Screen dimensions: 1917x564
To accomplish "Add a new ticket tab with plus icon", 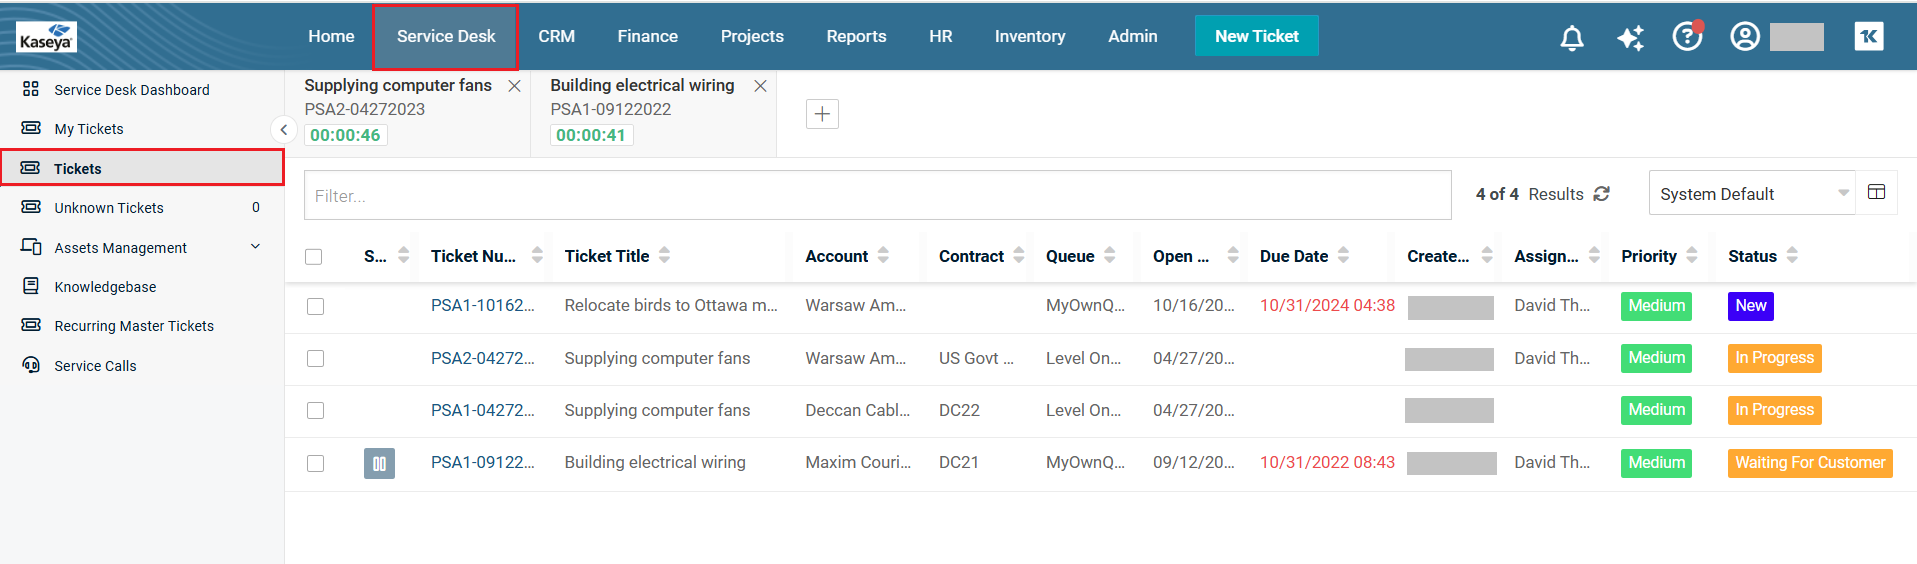I will click(x=822, y=114).
